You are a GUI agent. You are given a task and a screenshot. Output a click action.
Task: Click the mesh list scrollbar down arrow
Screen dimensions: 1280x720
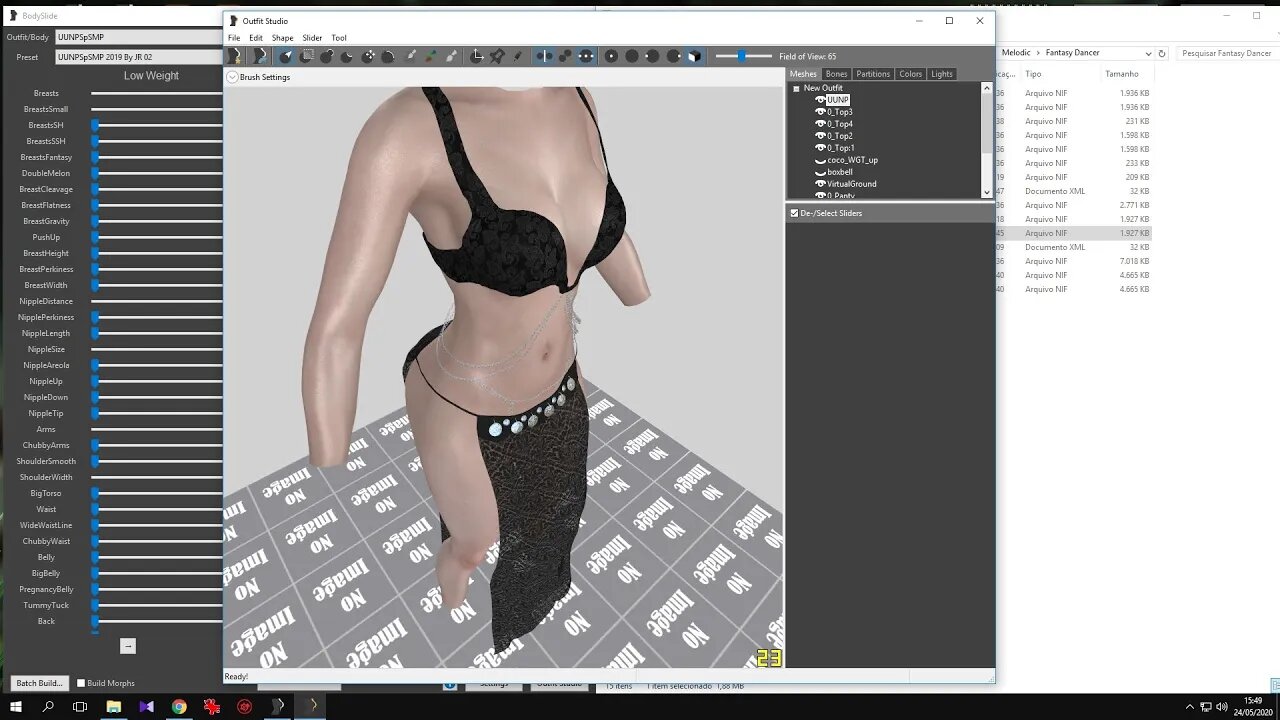987,192
